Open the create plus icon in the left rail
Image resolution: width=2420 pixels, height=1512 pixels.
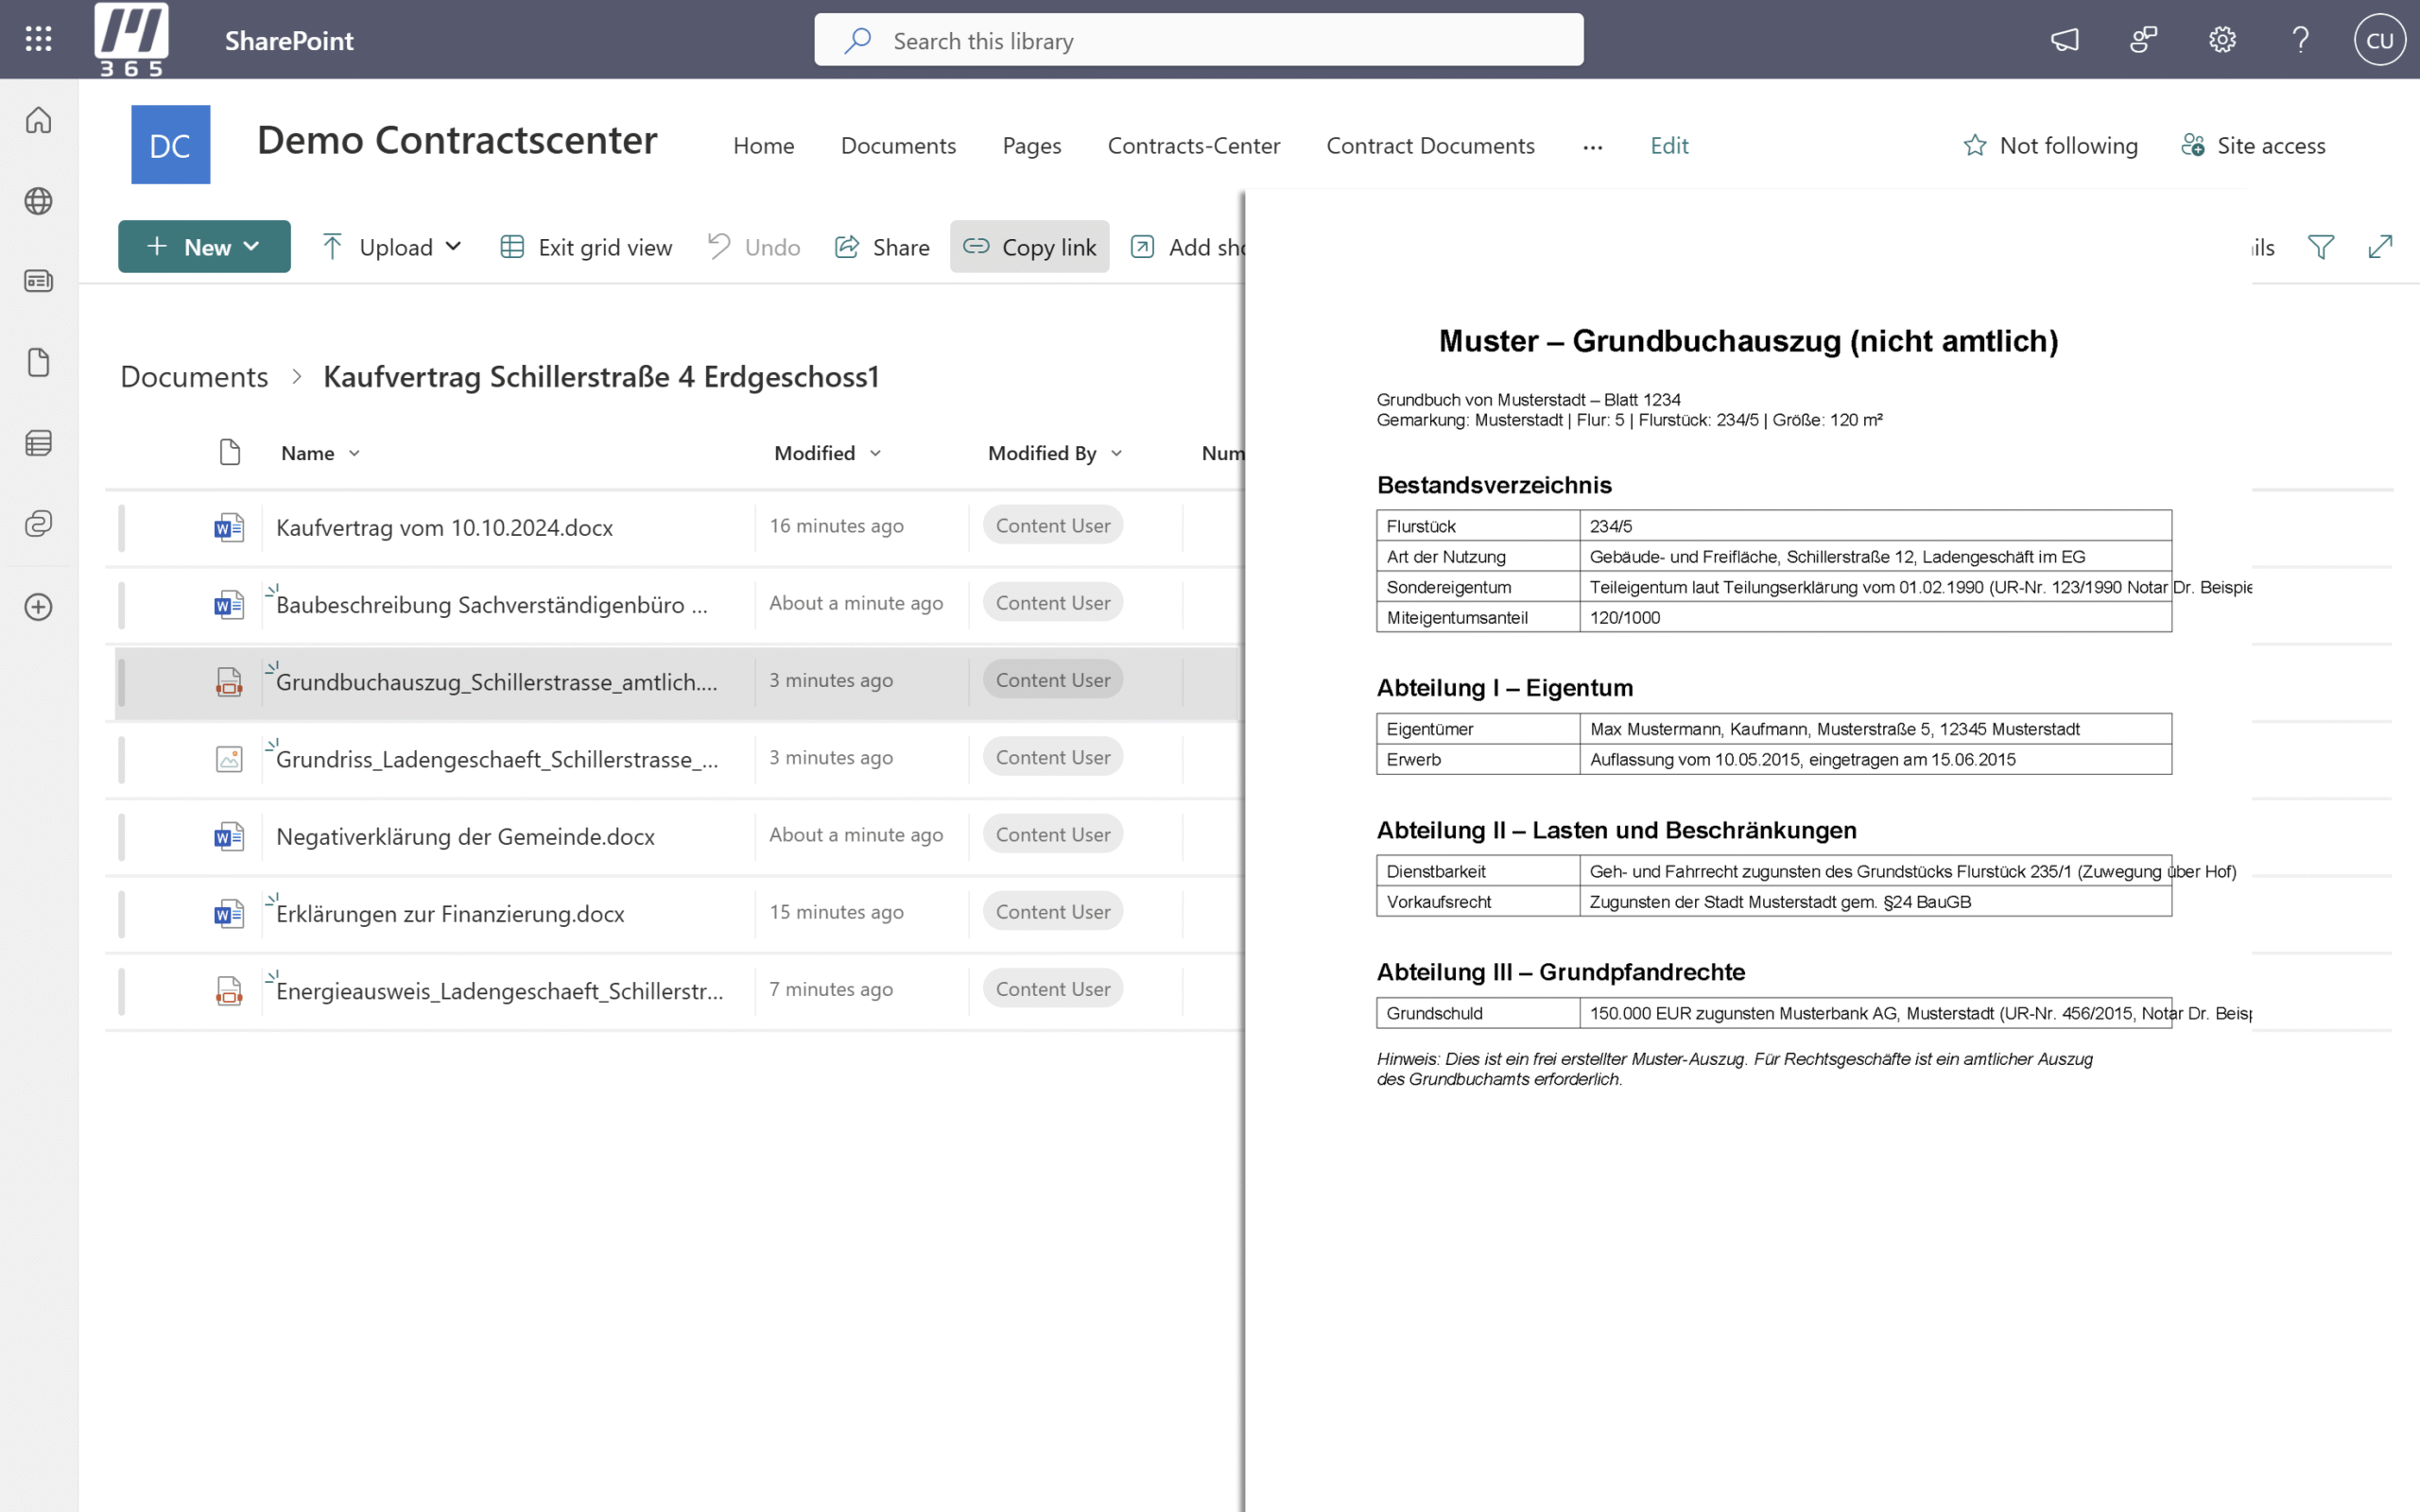[x=38, y=607]
